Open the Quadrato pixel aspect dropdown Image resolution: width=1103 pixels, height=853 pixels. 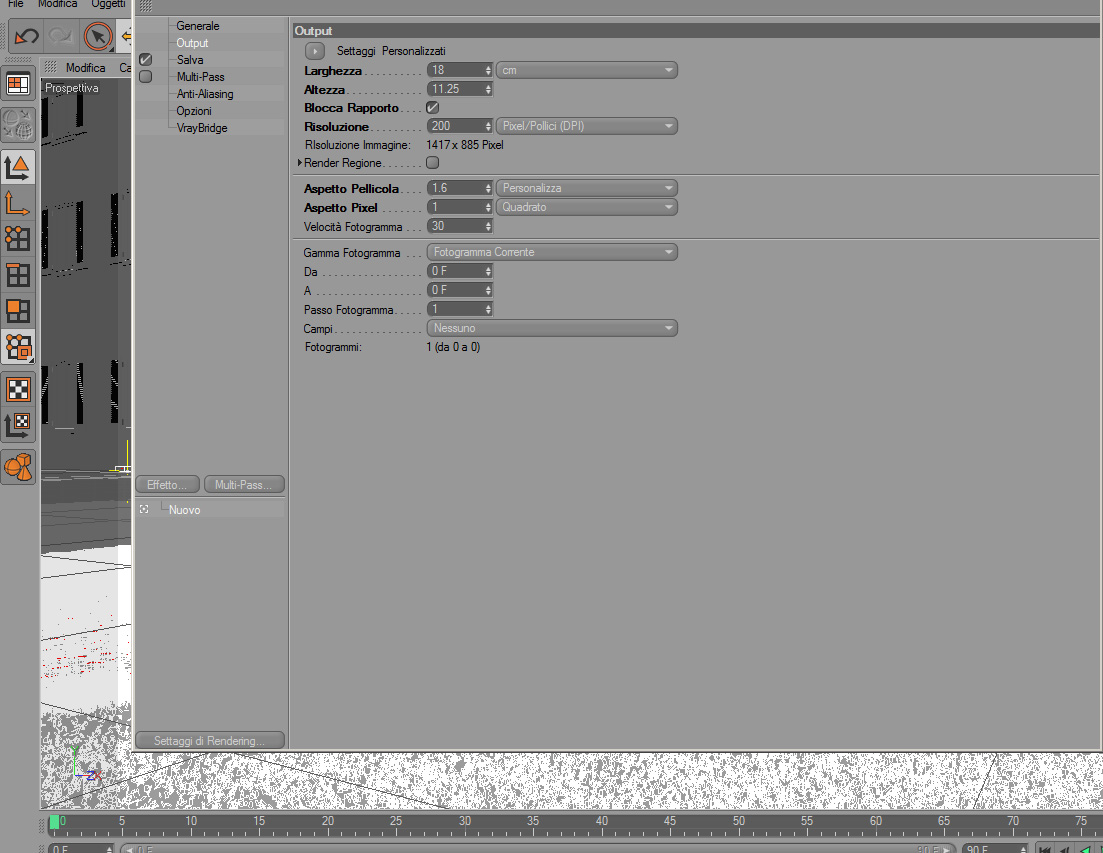587,207
